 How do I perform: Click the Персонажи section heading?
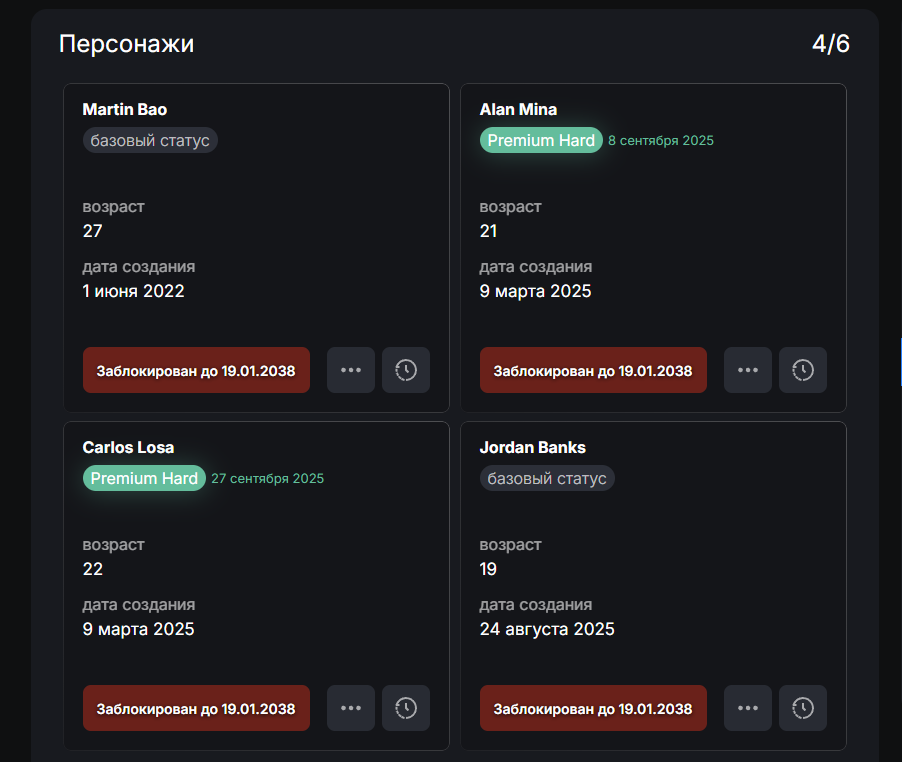click(126, 44)
